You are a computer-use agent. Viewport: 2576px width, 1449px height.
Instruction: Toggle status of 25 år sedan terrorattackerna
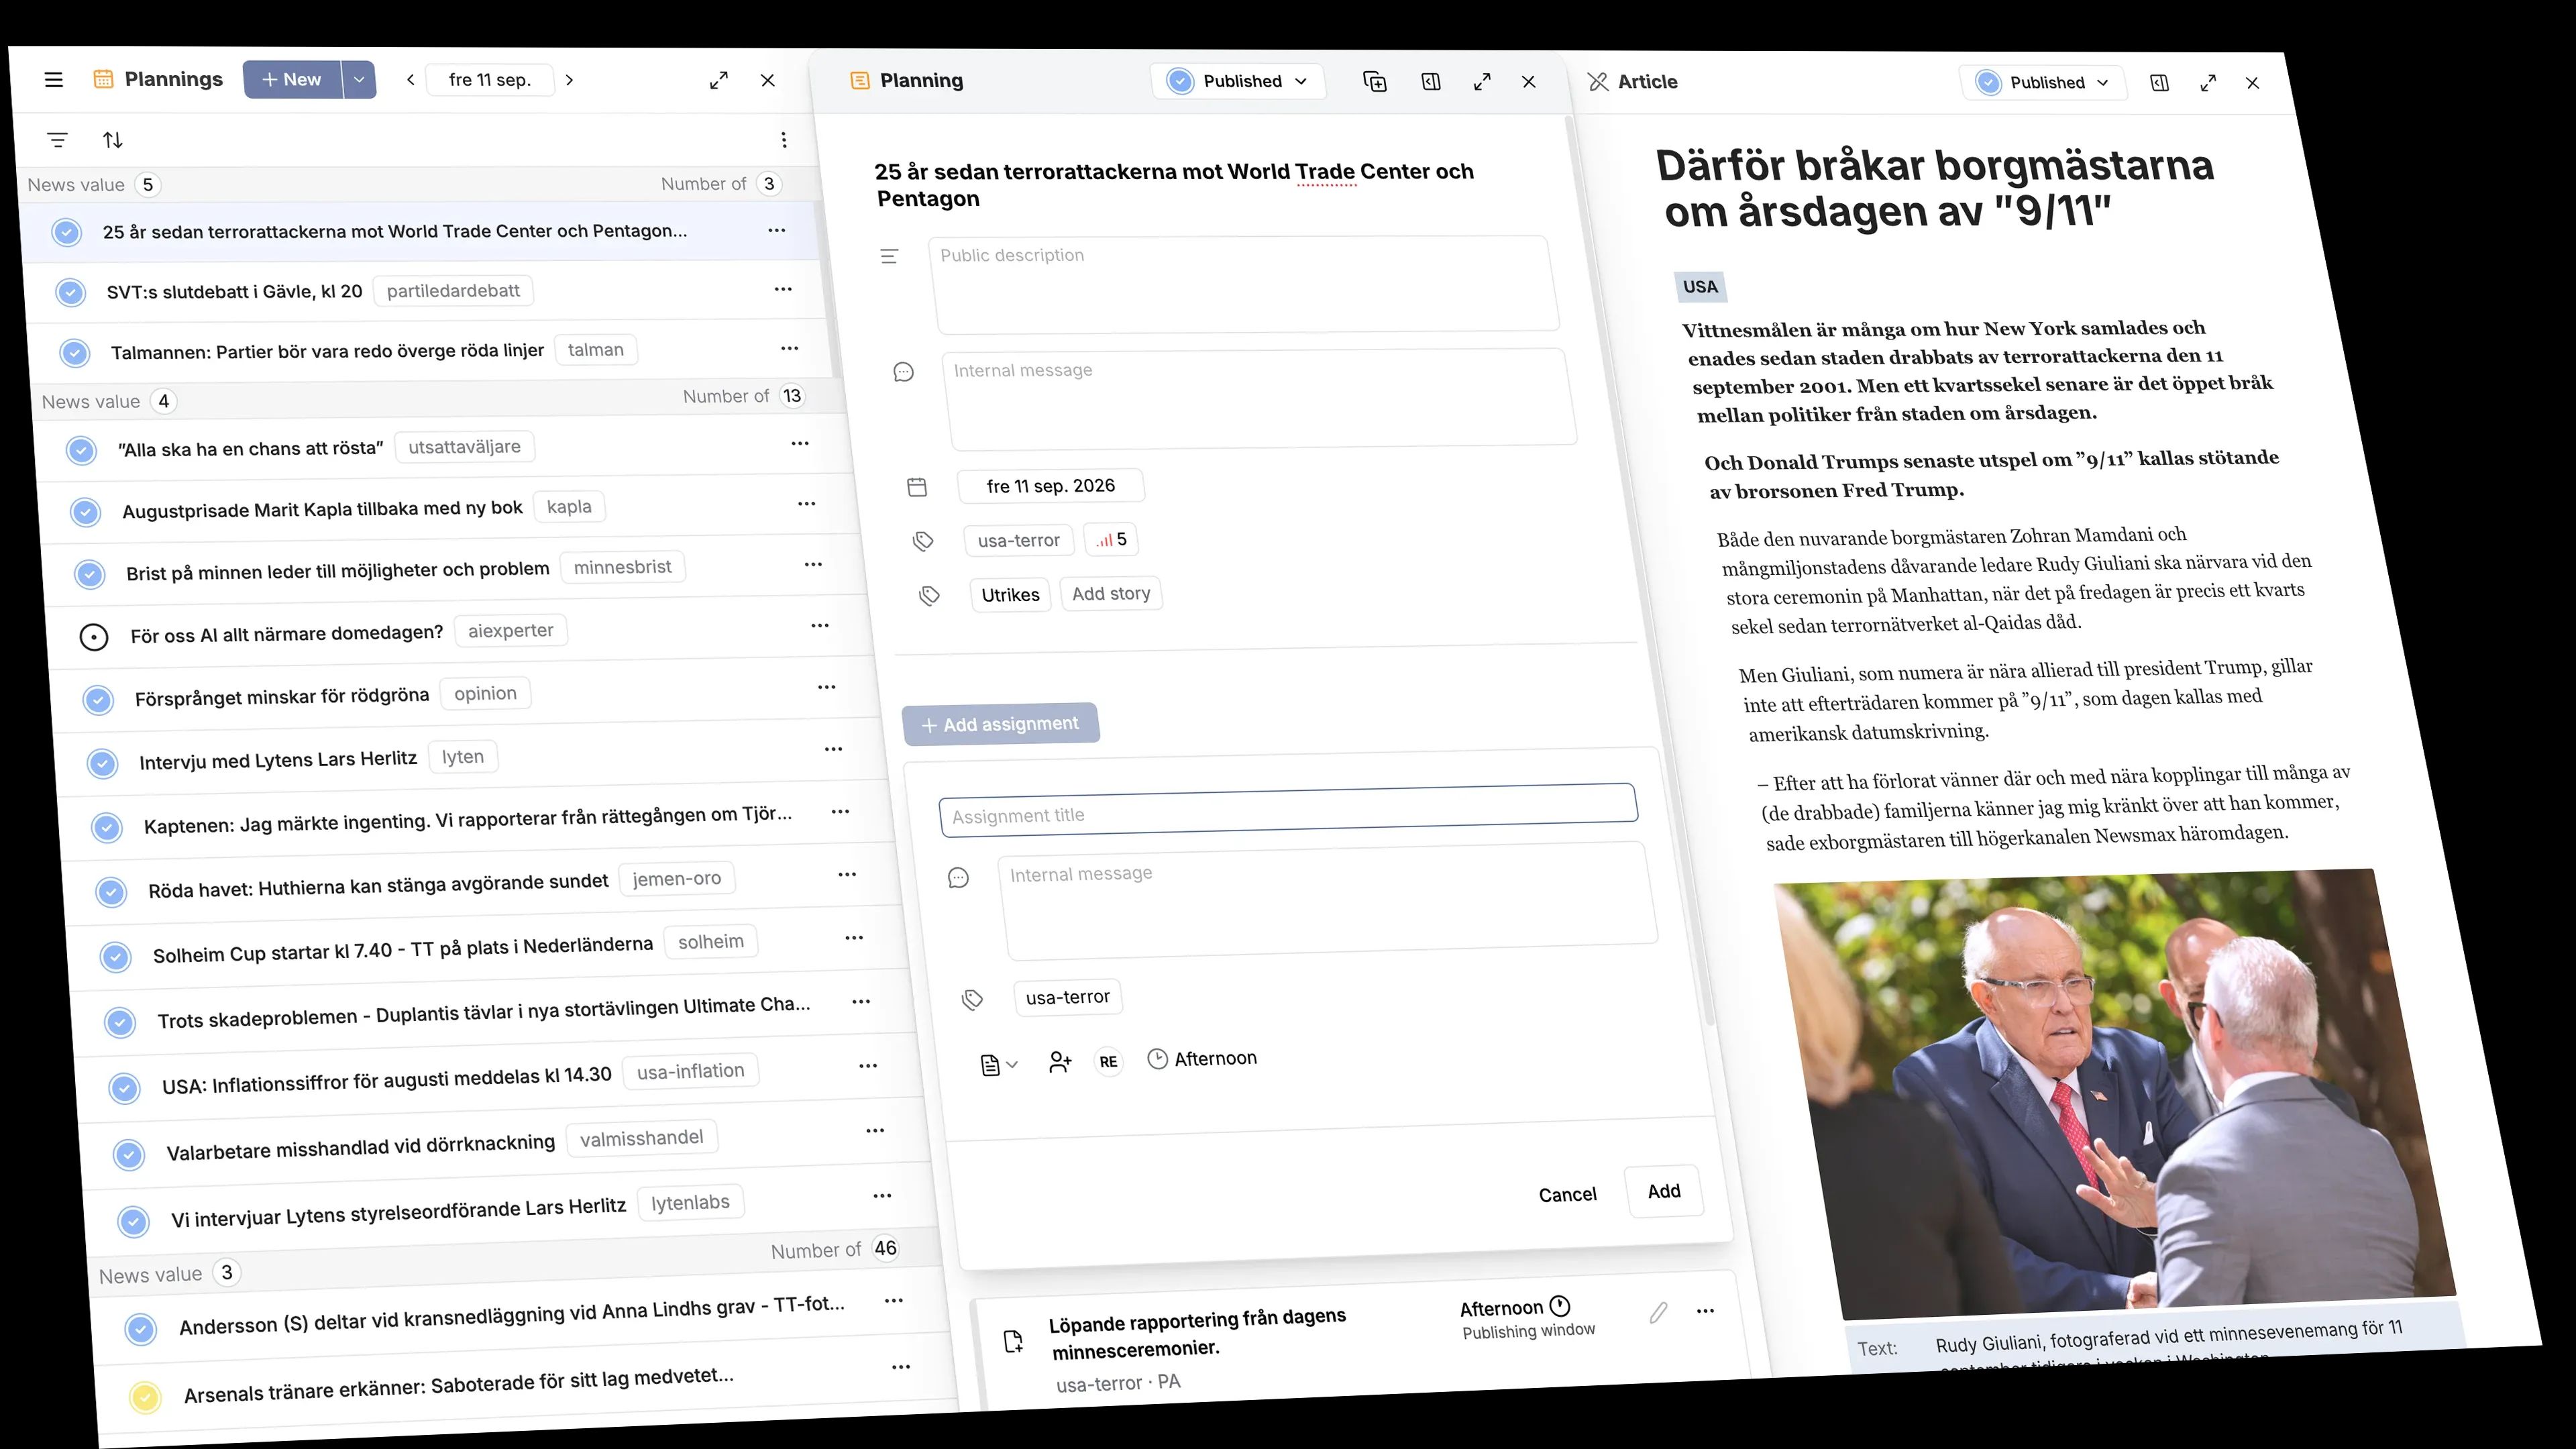(x=66, y=232)
